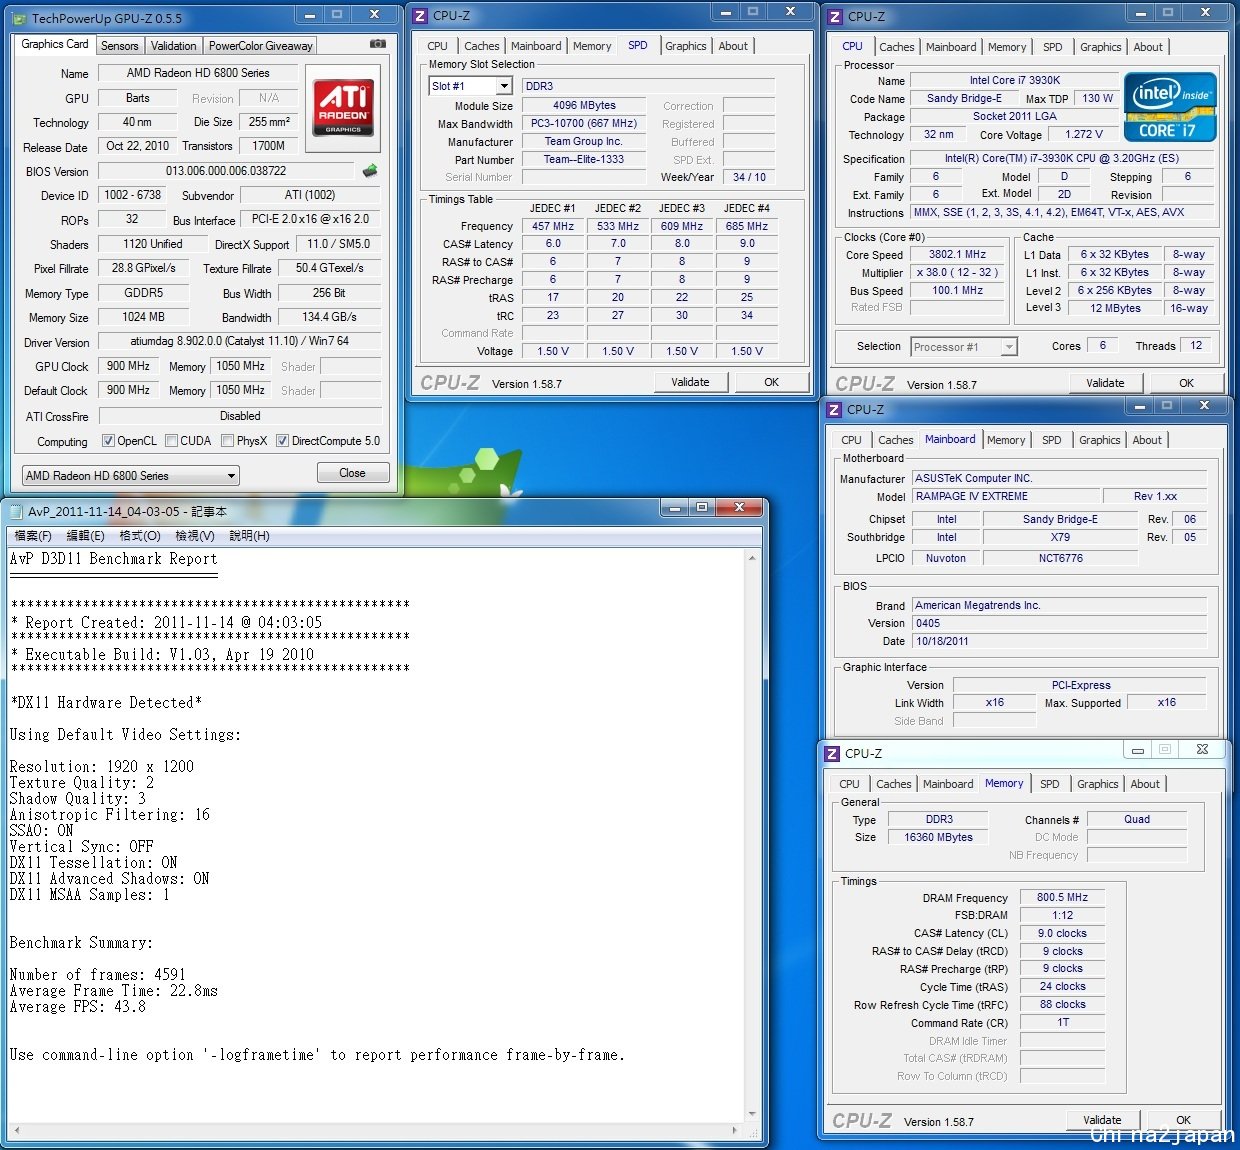1240x1150 pixels.
Task: Click the Notepad vertical scrollbar down arrow
Action: pos(752,1114)
